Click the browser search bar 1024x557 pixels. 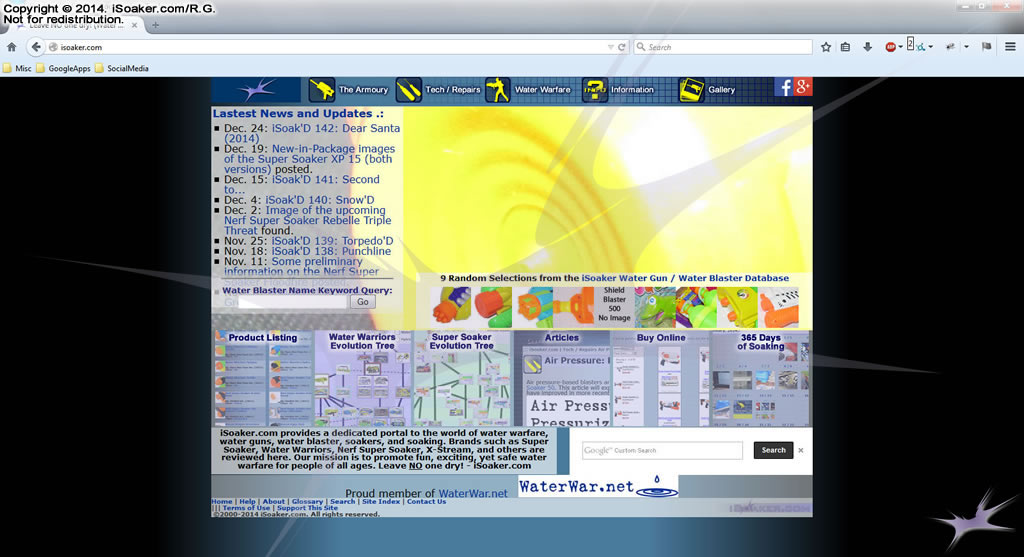pyautogui.click(x=722, y=47)
